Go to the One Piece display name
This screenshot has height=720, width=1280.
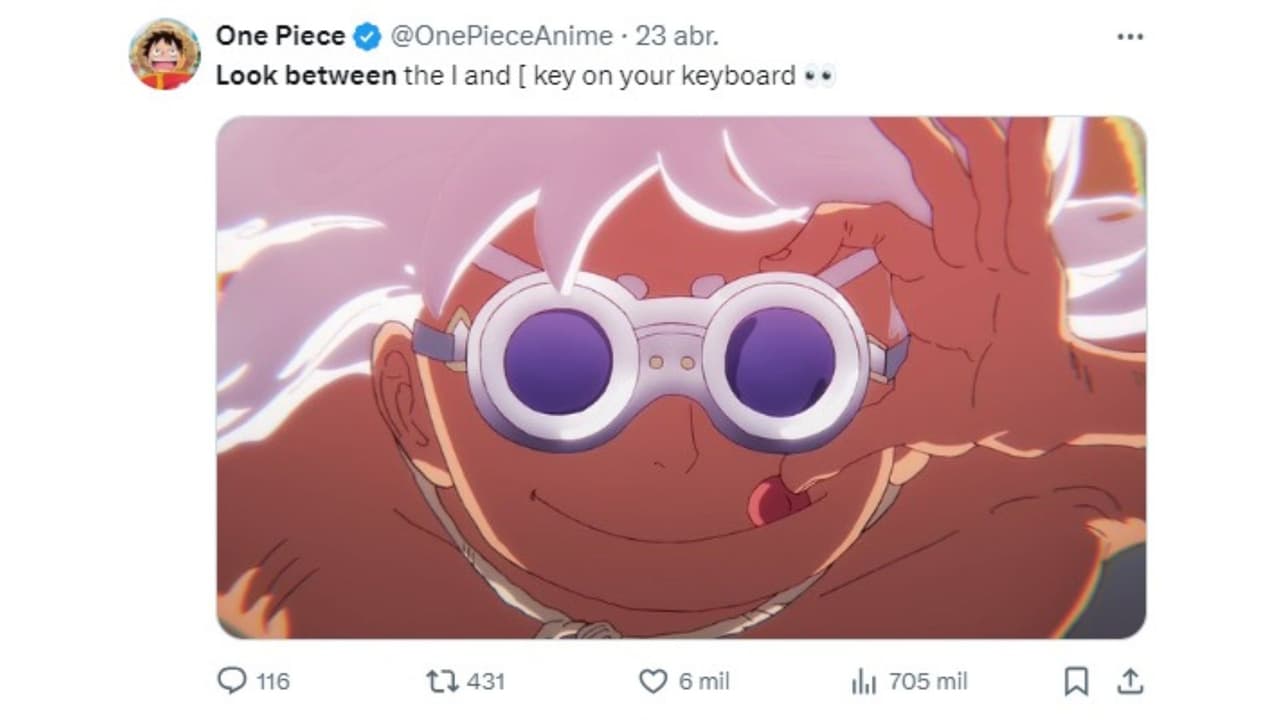[x=280, y=37]
